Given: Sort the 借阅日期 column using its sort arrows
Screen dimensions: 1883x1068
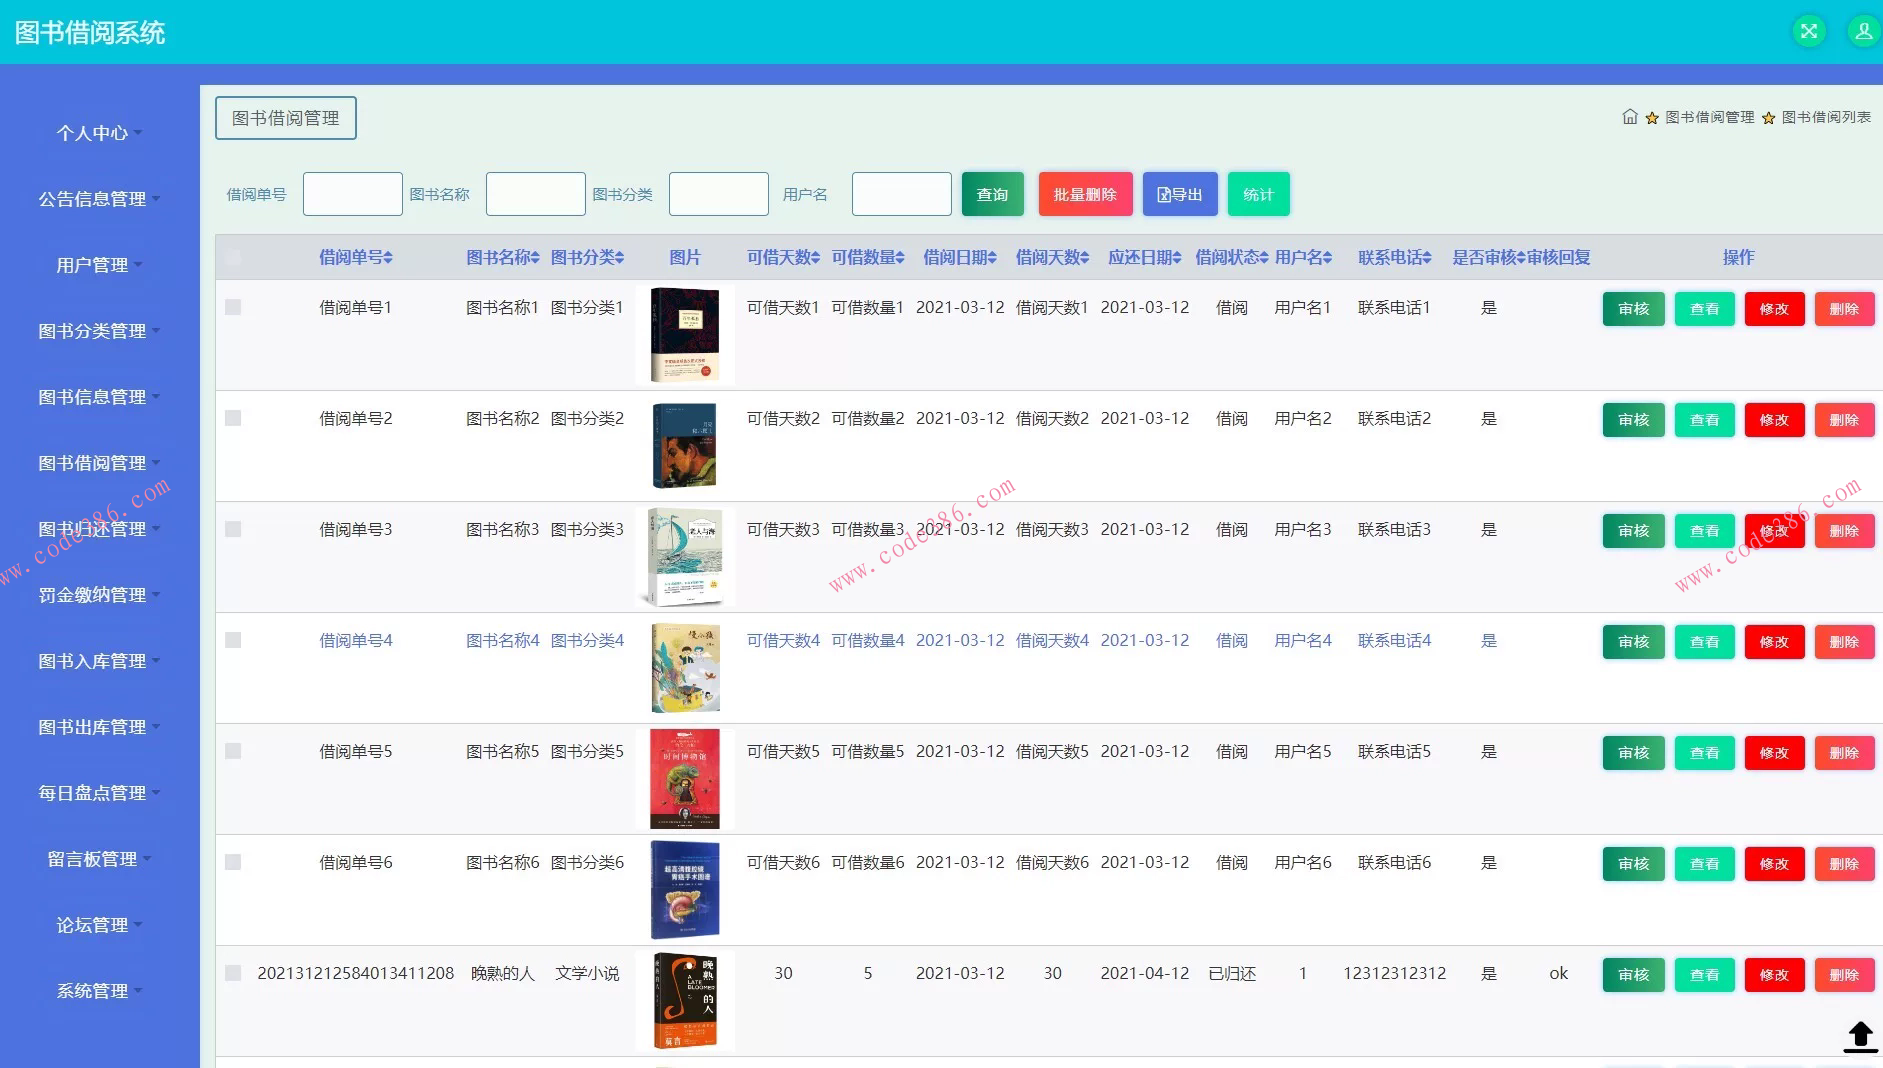Looking at the screenshot, I should (993, 257).
